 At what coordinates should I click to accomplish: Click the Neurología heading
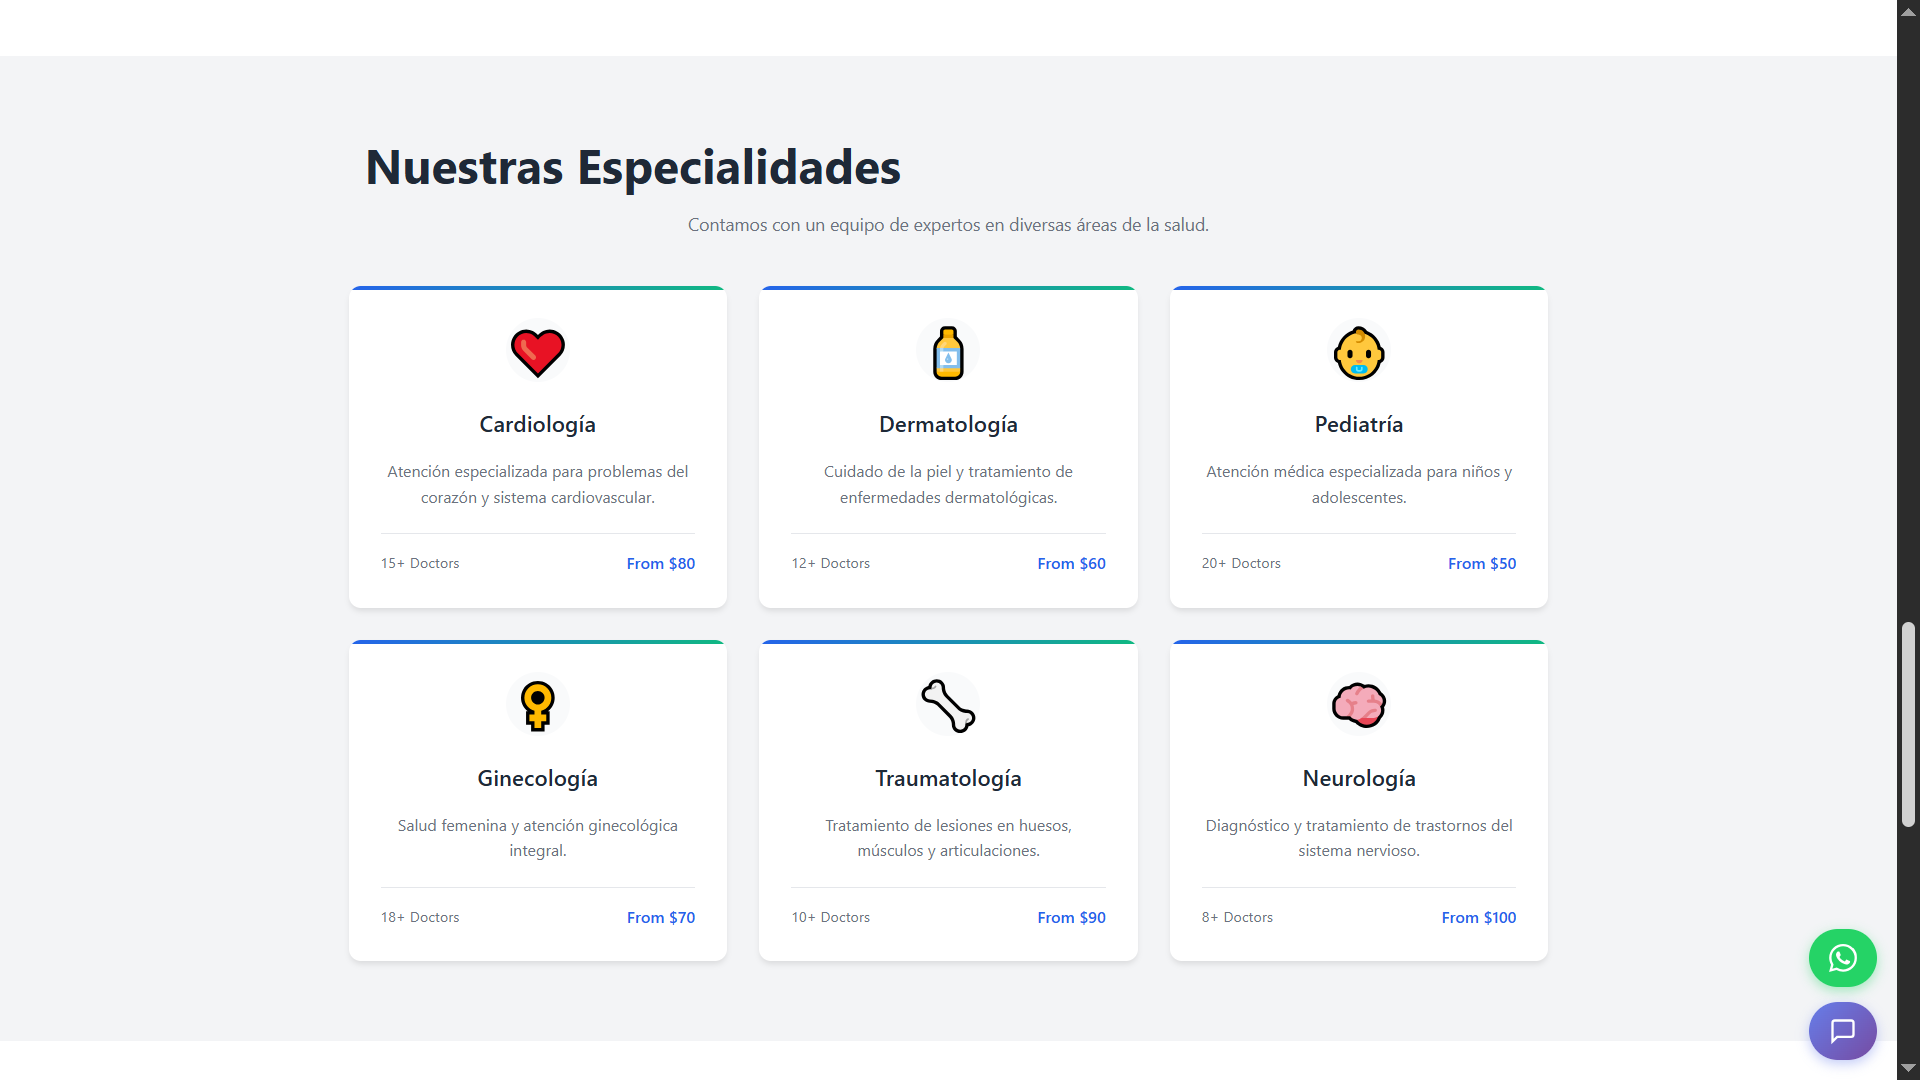[x=1358, y=779]
